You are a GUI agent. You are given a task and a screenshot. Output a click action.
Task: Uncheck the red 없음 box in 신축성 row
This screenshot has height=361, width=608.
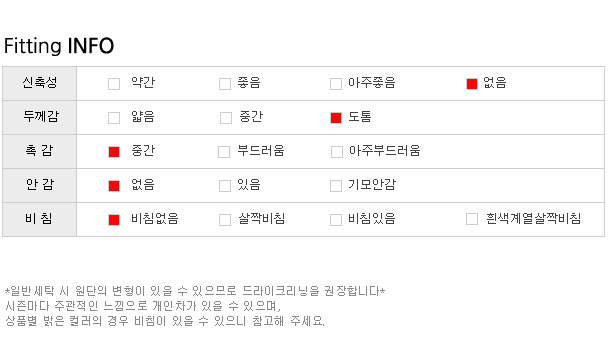pyautogui.click(x=472, y=84)
